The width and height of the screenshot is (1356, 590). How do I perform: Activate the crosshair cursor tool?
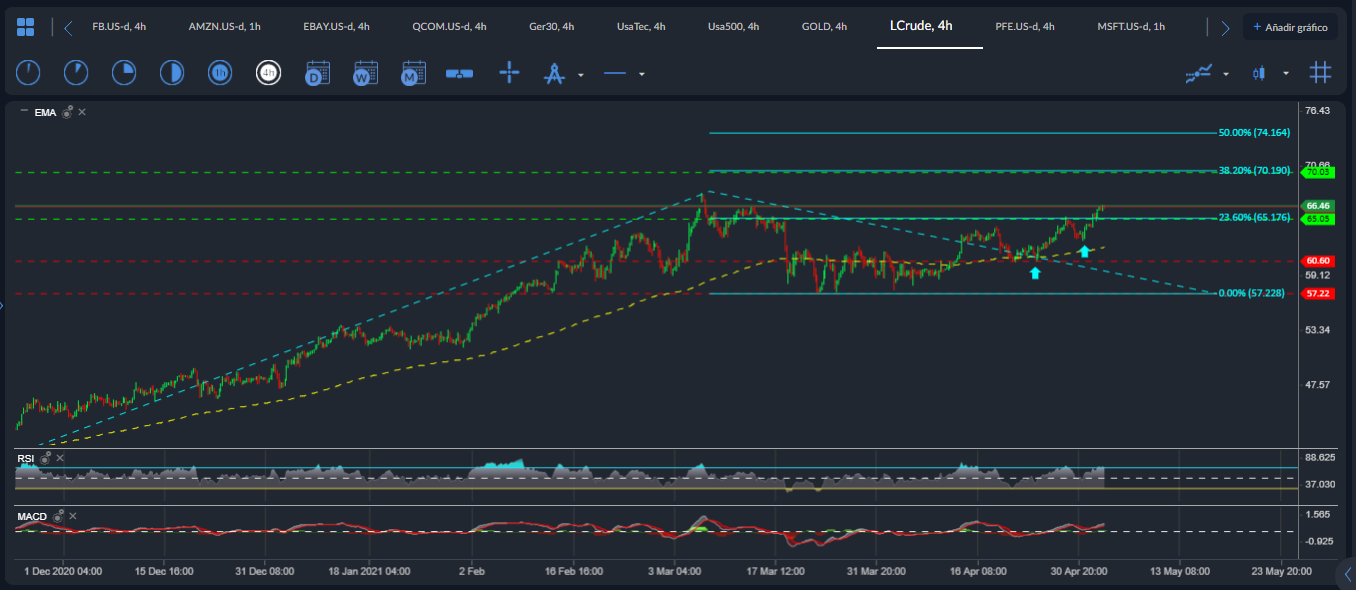[x=509, y=72]
